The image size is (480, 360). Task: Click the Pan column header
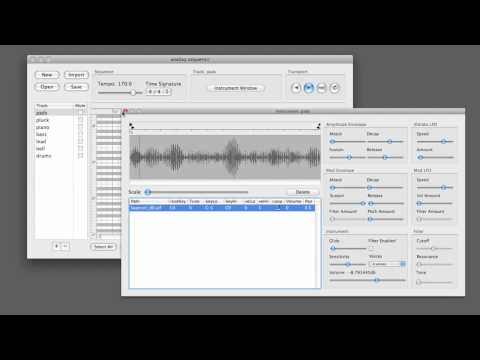309,201
